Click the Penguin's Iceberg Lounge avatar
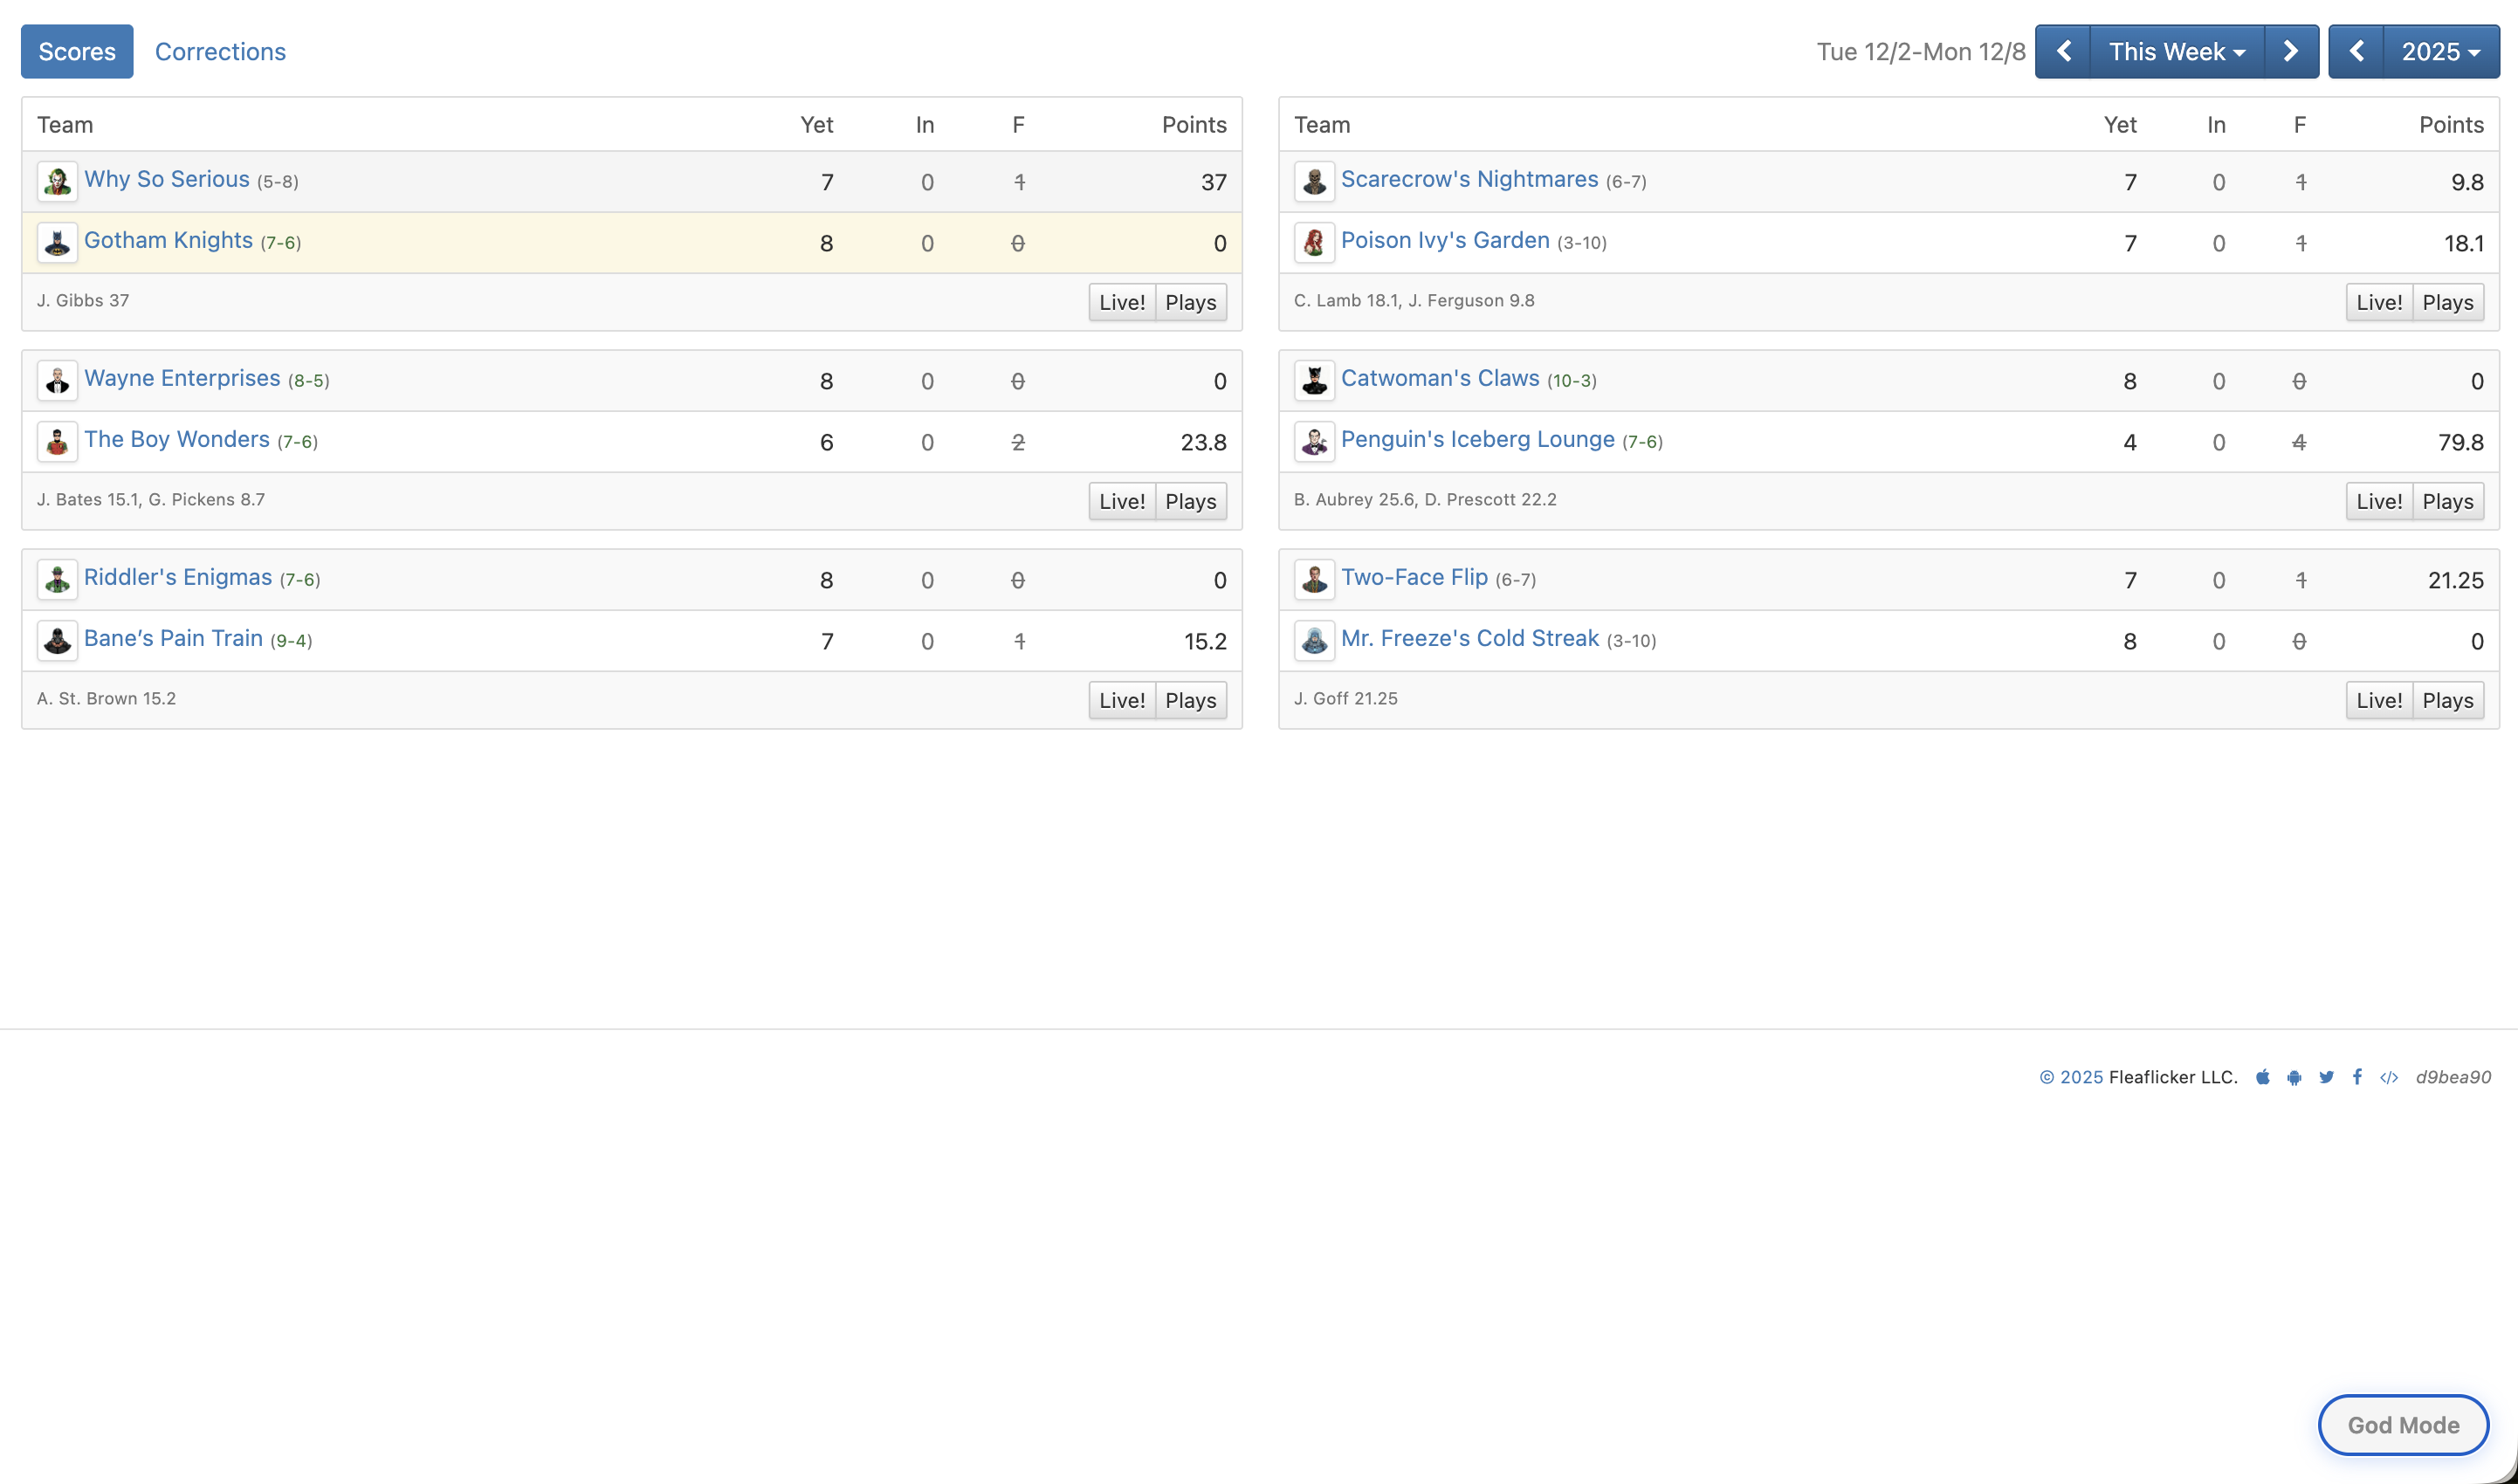The image size is (2518, 1484). click(1315, 441)
